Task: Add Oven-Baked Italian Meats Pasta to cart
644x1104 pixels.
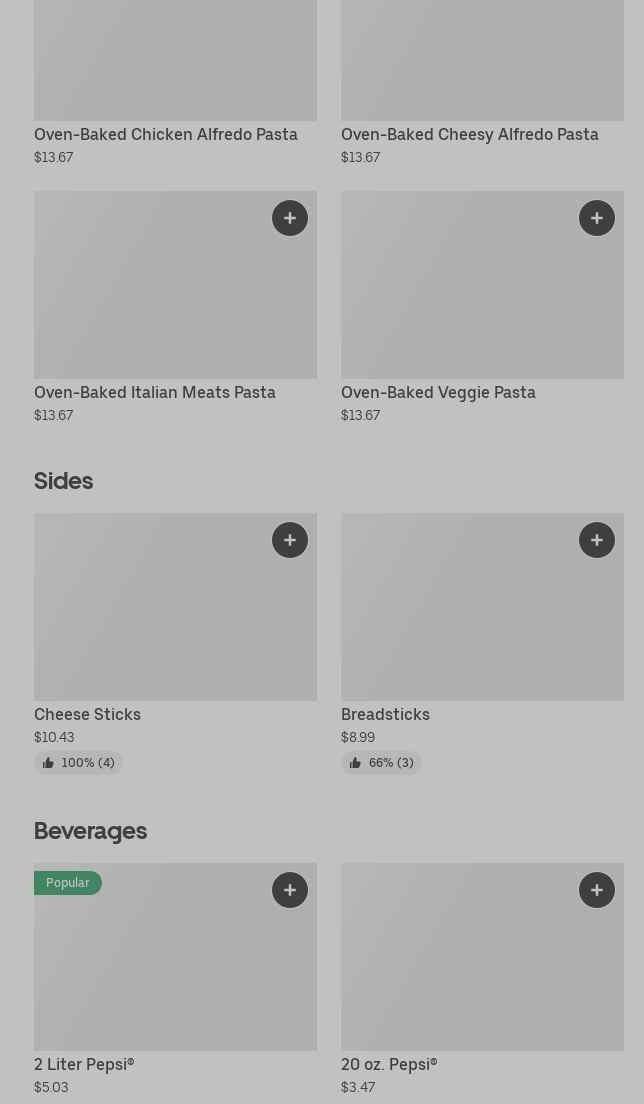Action: coord(290,218)
